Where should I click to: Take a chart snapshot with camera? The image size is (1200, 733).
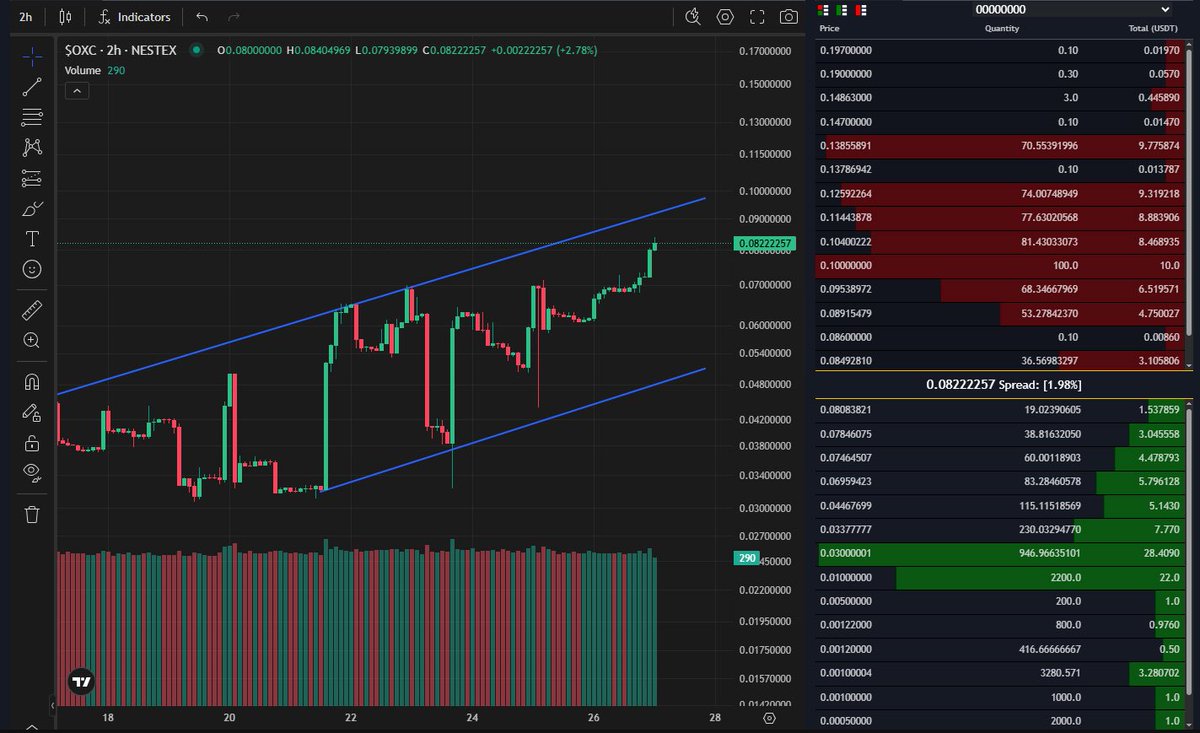789,17
